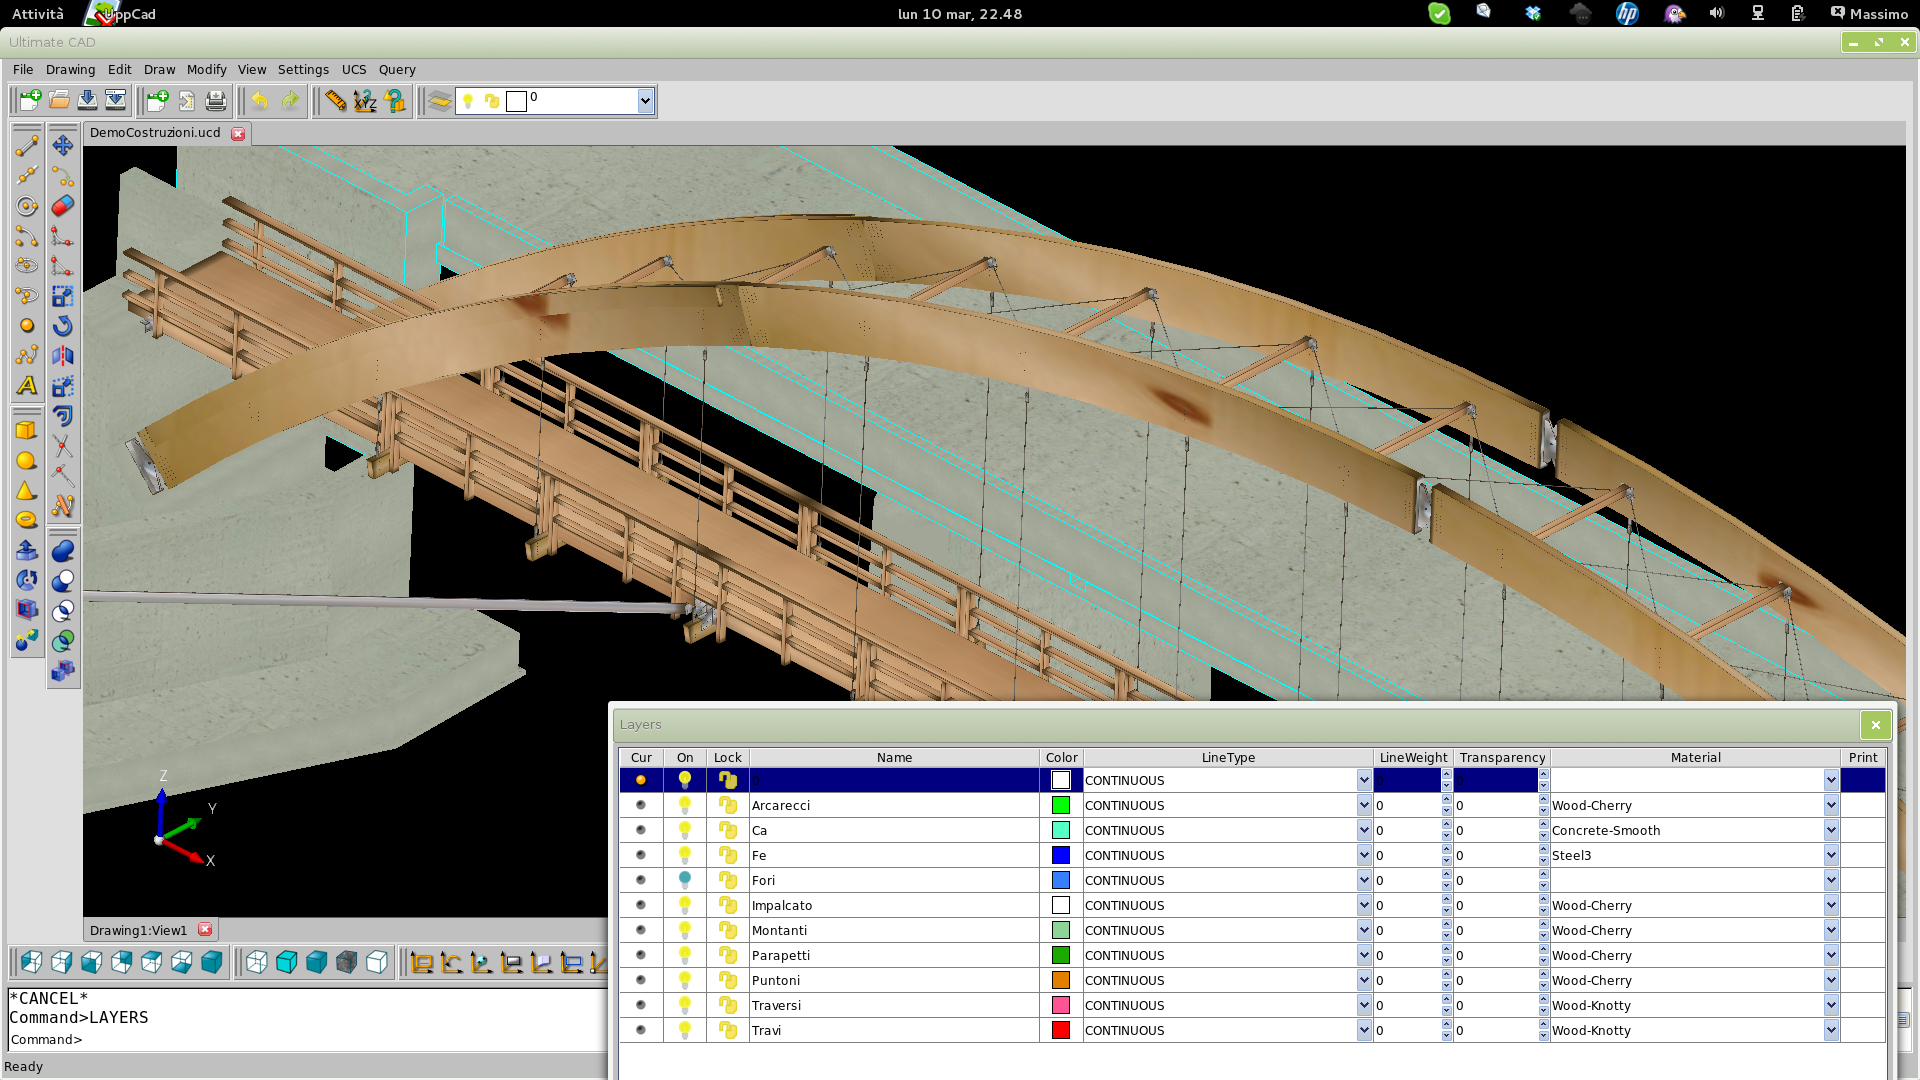
Task: Click the command line input field
Action: click(x=300, y=1039)
